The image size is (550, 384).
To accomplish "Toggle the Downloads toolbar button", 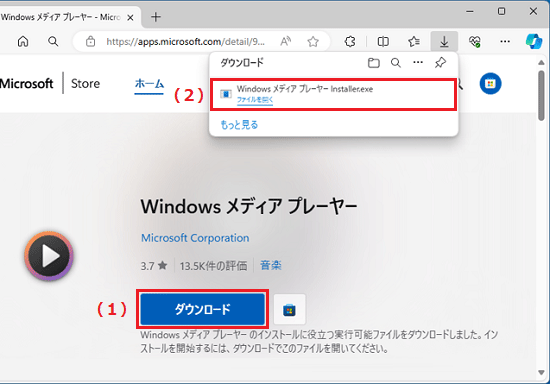I will click(444, 41).
